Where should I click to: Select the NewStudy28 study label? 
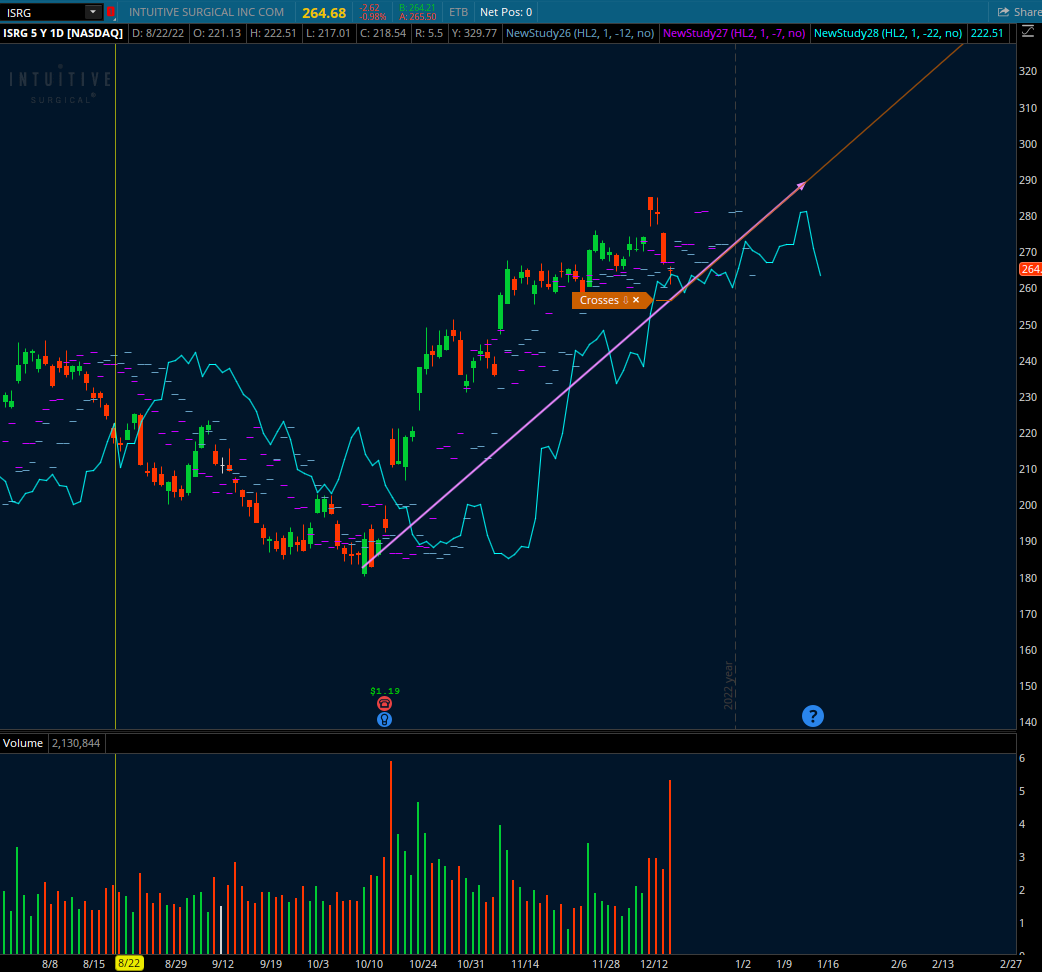point(888,33)
